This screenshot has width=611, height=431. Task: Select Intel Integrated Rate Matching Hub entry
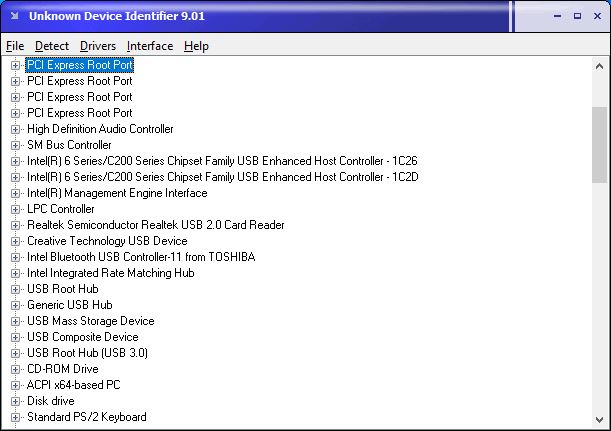pos(111,273)
